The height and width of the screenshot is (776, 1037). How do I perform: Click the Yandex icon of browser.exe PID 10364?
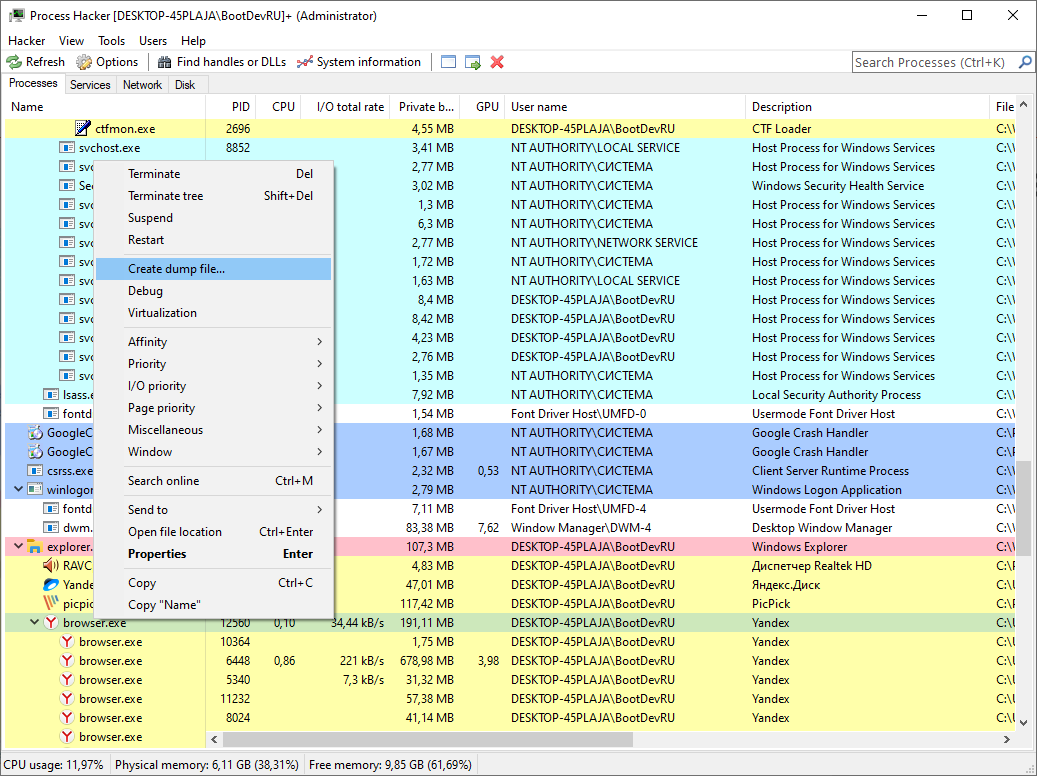point(67,642)
